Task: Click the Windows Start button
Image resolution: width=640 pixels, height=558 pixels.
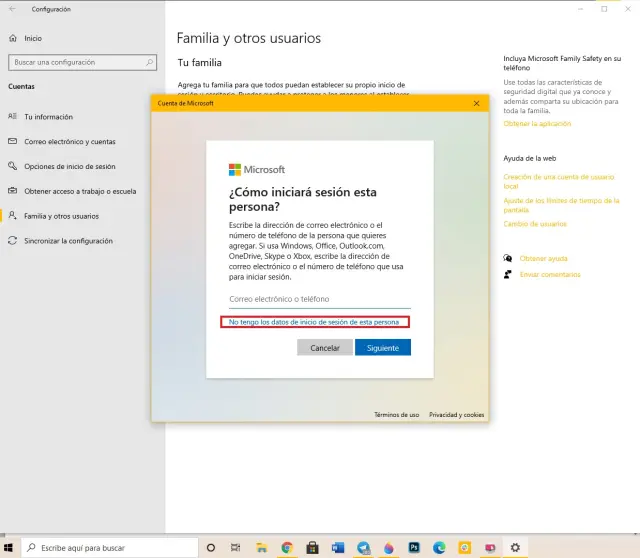Action: (x=10, y=548)
